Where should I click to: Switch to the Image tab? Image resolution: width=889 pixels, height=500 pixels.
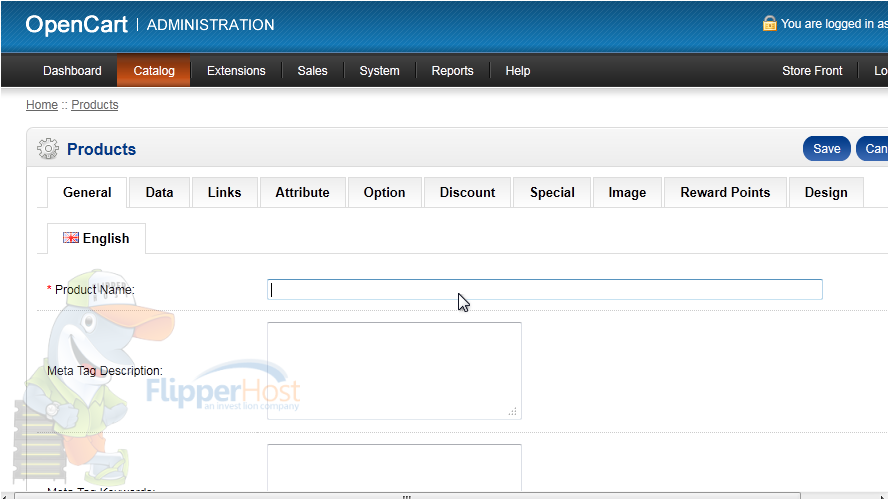[x=627, y=193]
